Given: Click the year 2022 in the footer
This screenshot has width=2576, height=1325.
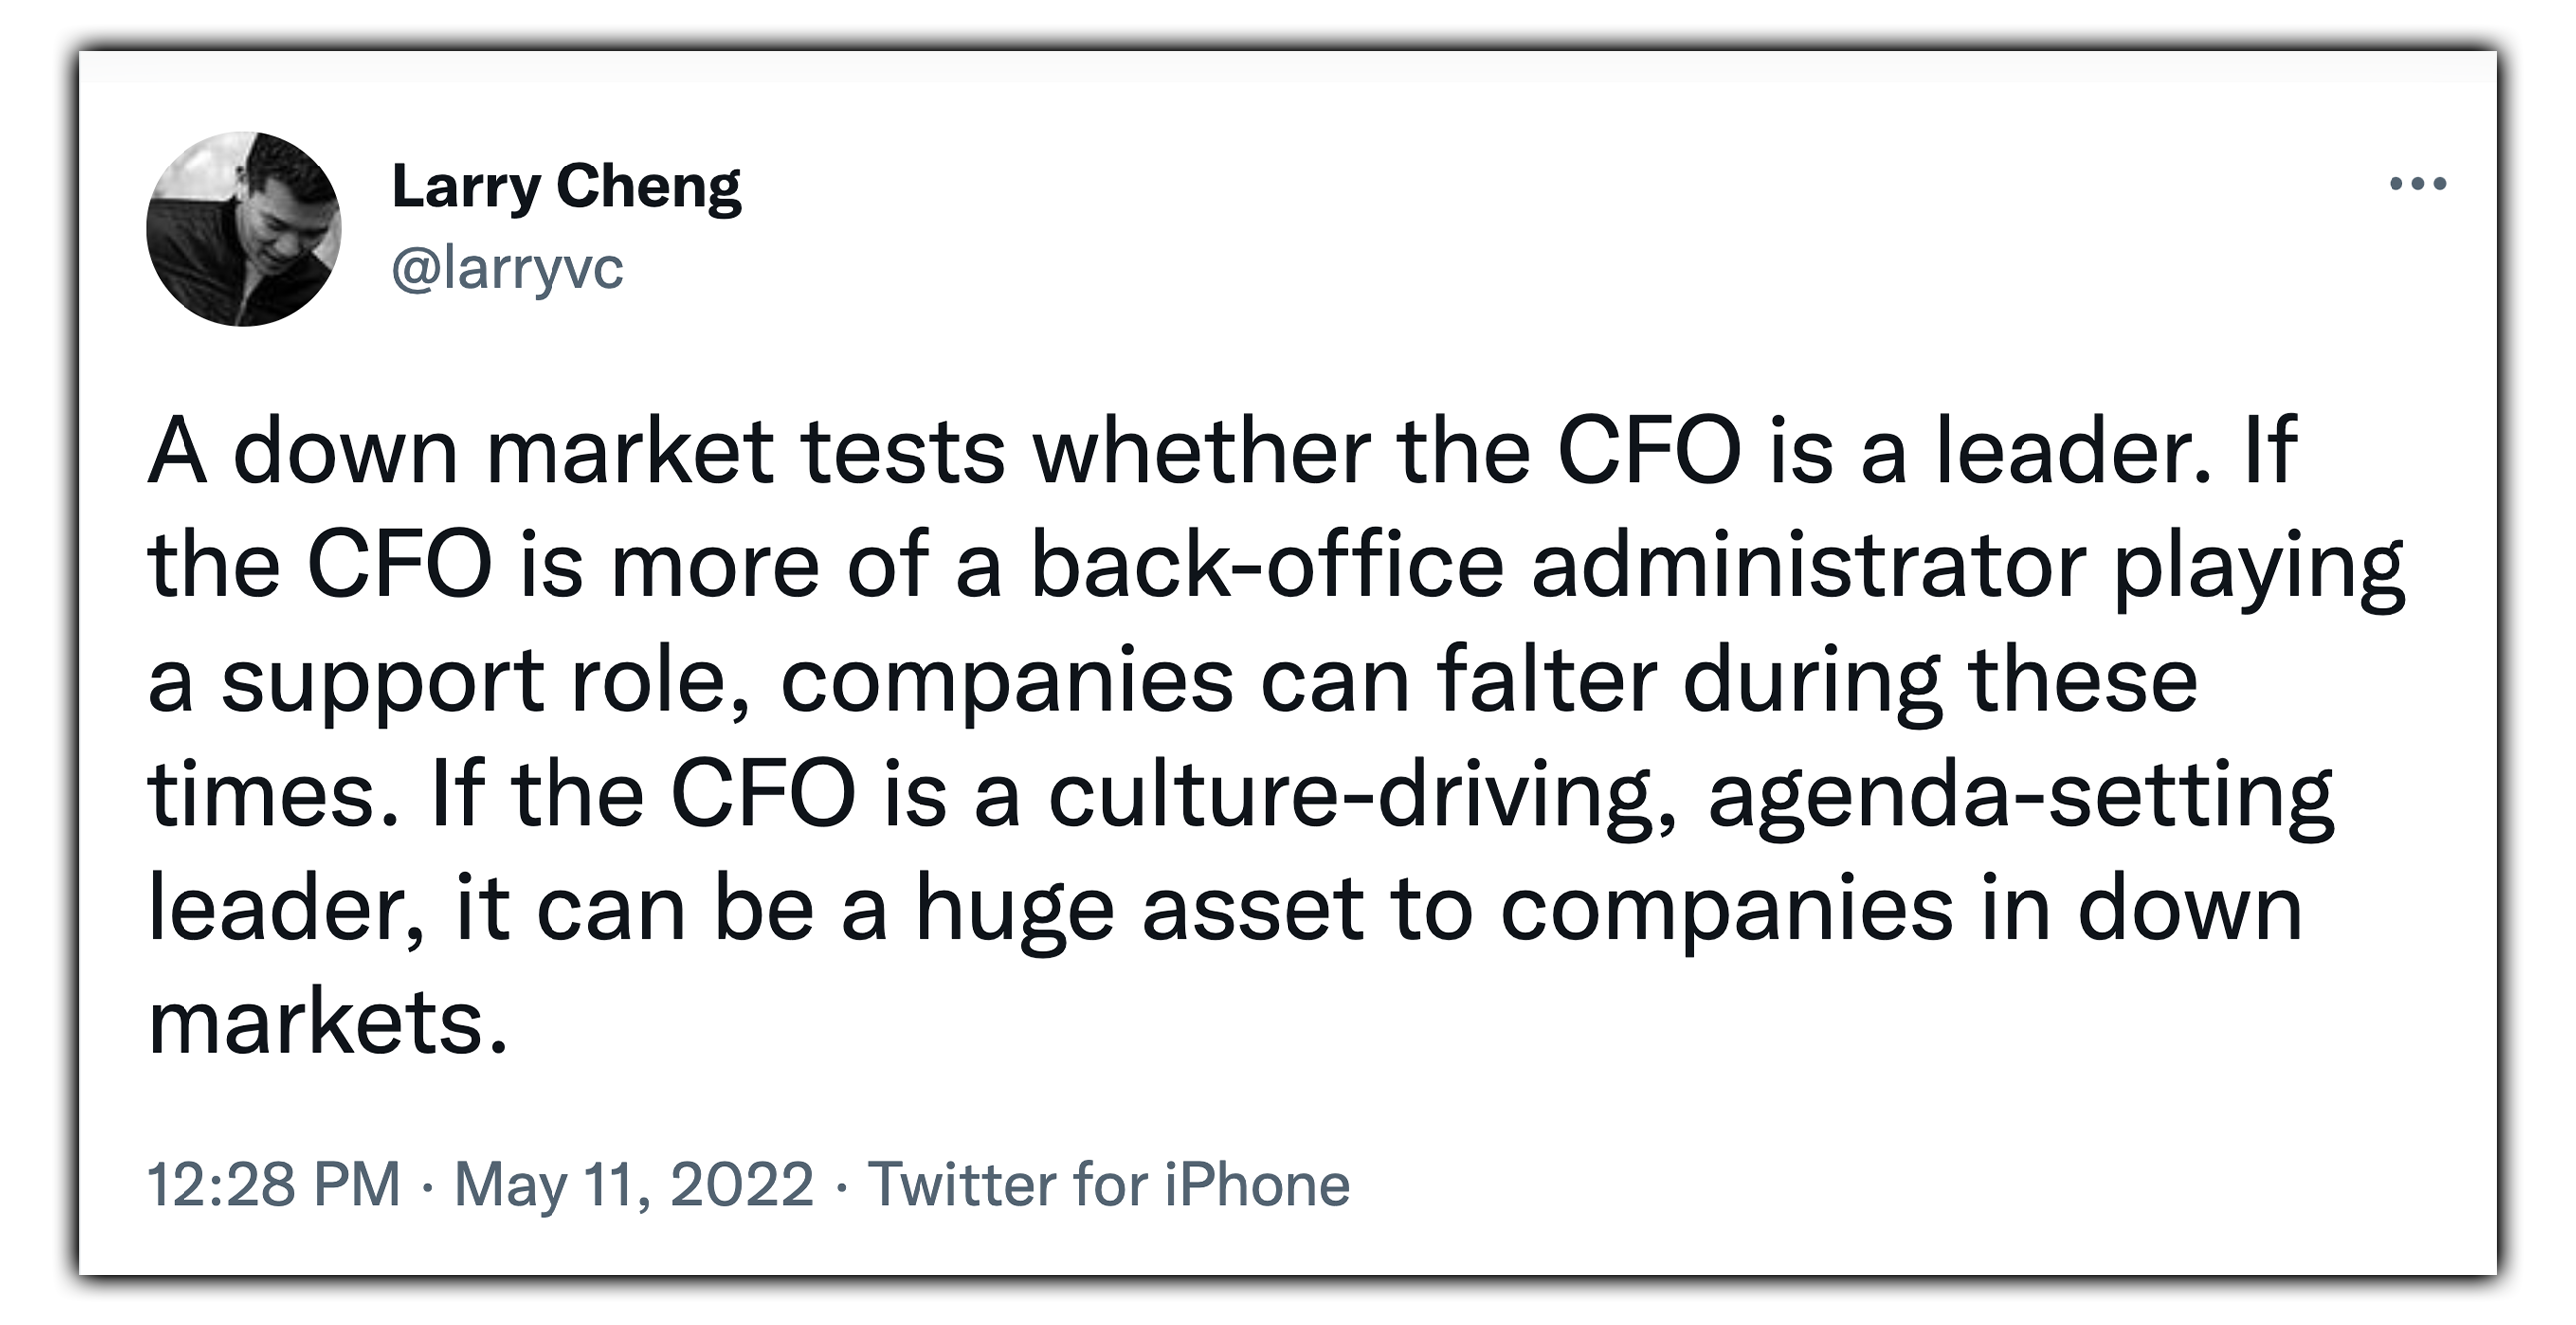Looking at the screenshot, I should (741, 1184).
